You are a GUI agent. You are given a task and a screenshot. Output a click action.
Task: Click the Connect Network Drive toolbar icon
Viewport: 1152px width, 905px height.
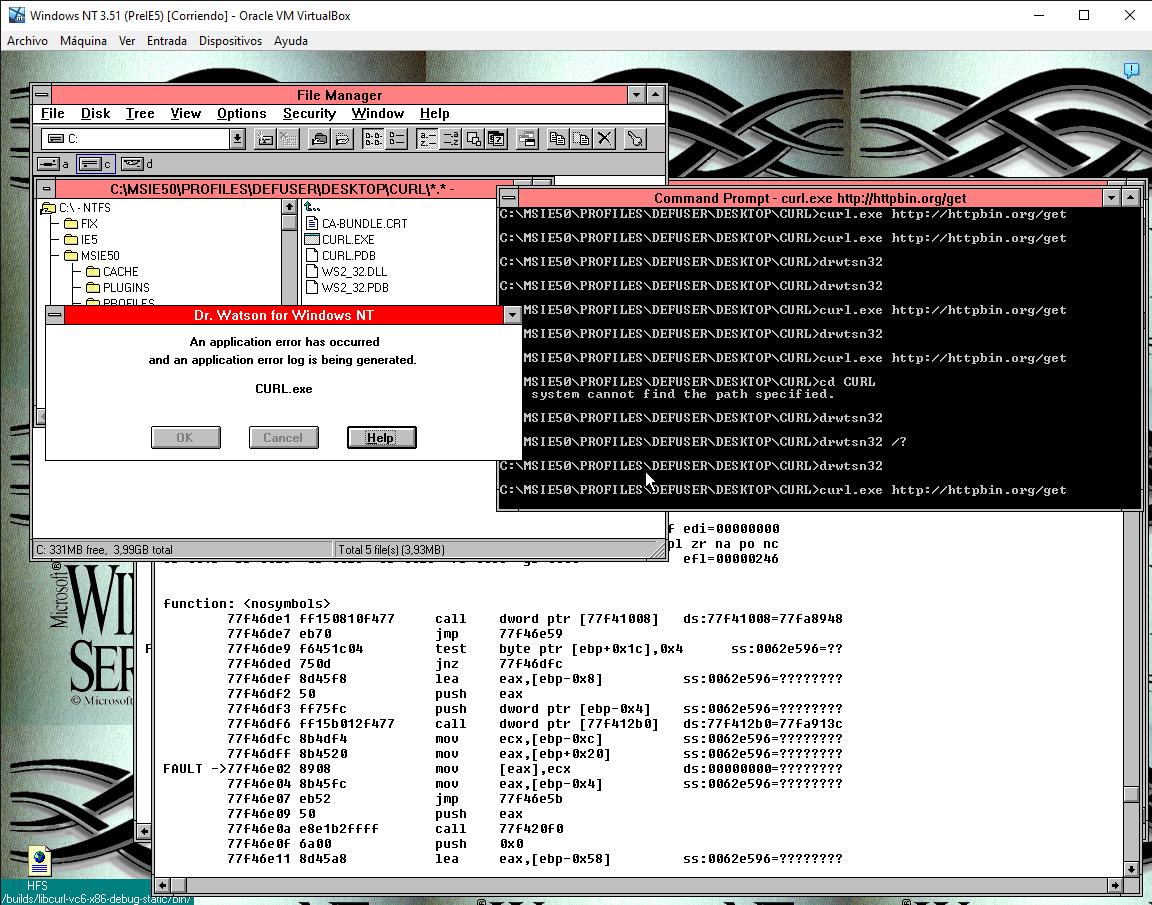pos(265,139)
